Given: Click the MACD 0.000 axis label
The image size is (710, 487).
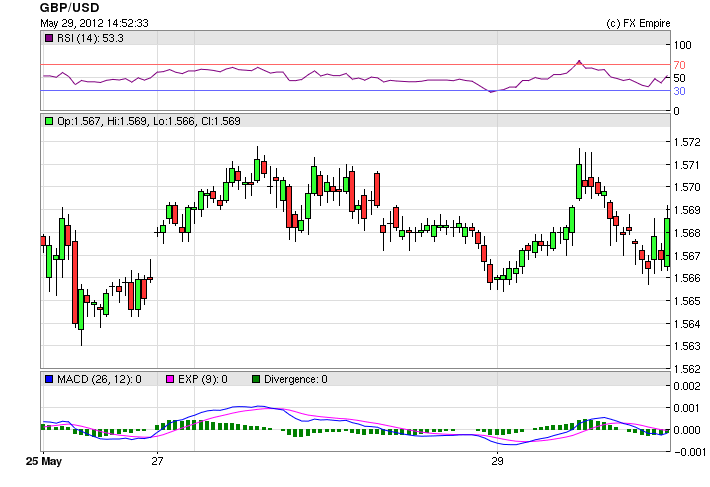Looking at the screenshot, I should tap(687, 430).
